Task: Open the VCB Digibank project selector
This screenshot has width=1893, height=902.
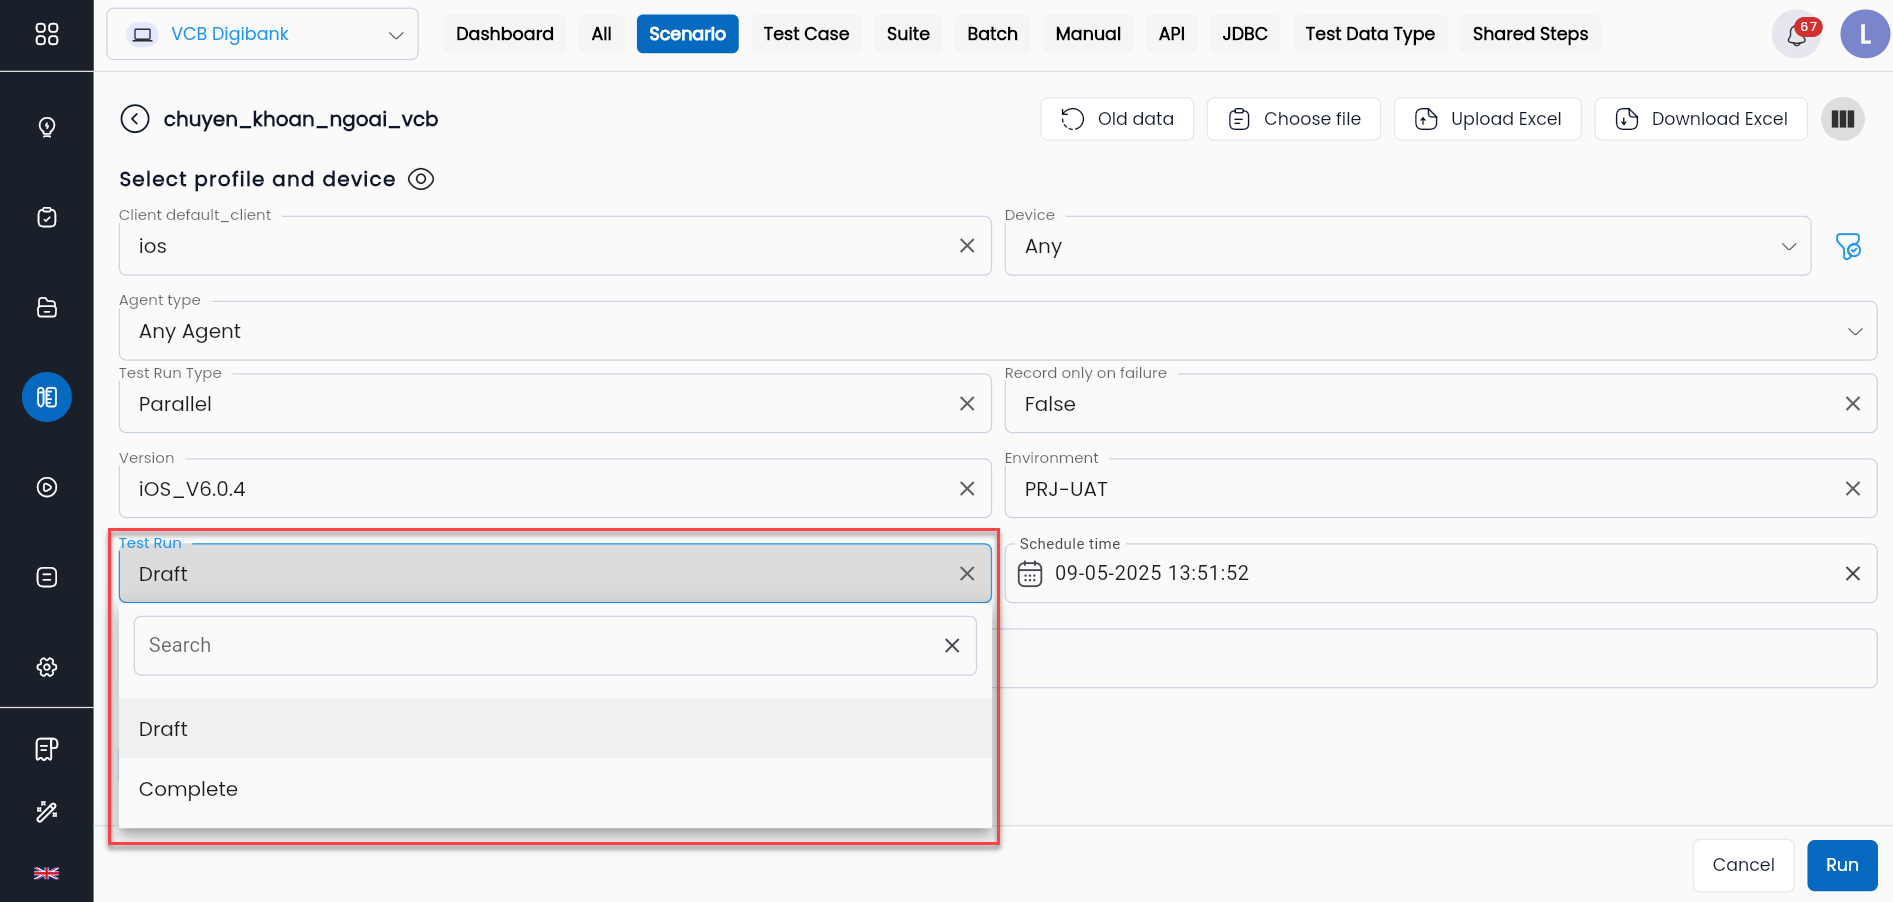Action: (262, 35)
